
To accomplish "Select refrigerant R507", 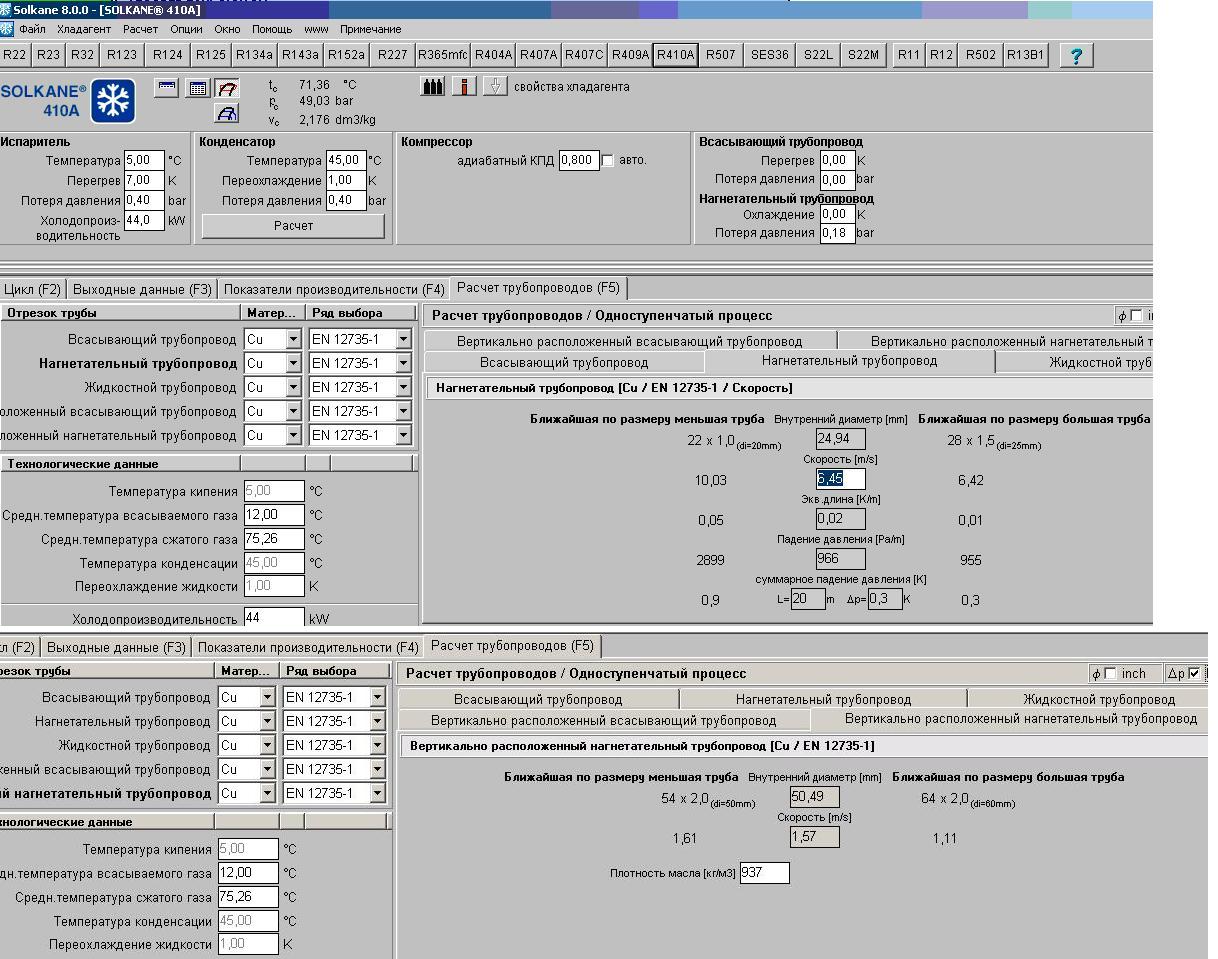I will [x=721, y=55].
